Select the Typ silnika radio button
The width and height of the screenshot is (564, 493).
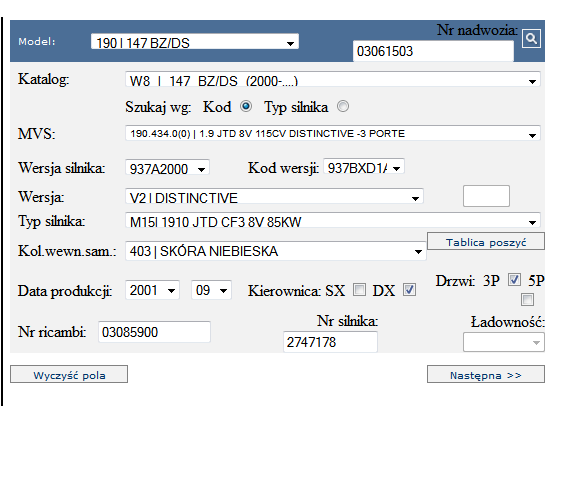(343, 106)
